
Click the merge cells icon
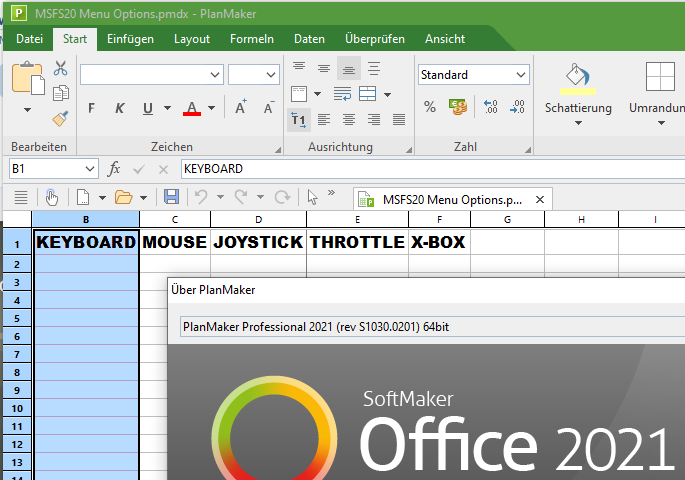click(367, 93)
